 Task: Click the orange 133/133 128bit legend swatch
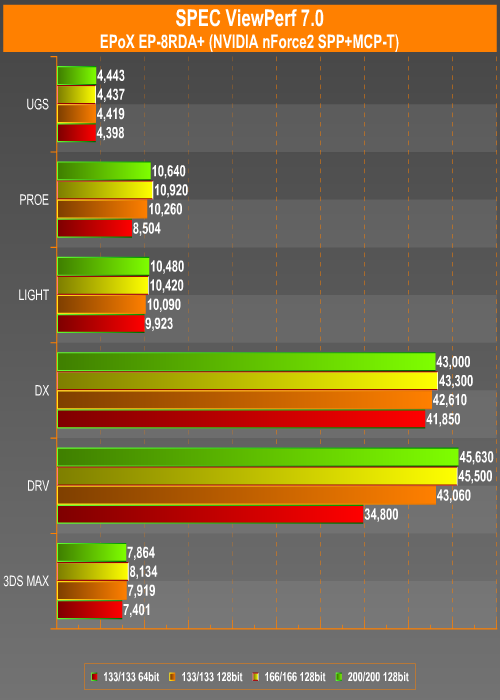tap(172, 677)
